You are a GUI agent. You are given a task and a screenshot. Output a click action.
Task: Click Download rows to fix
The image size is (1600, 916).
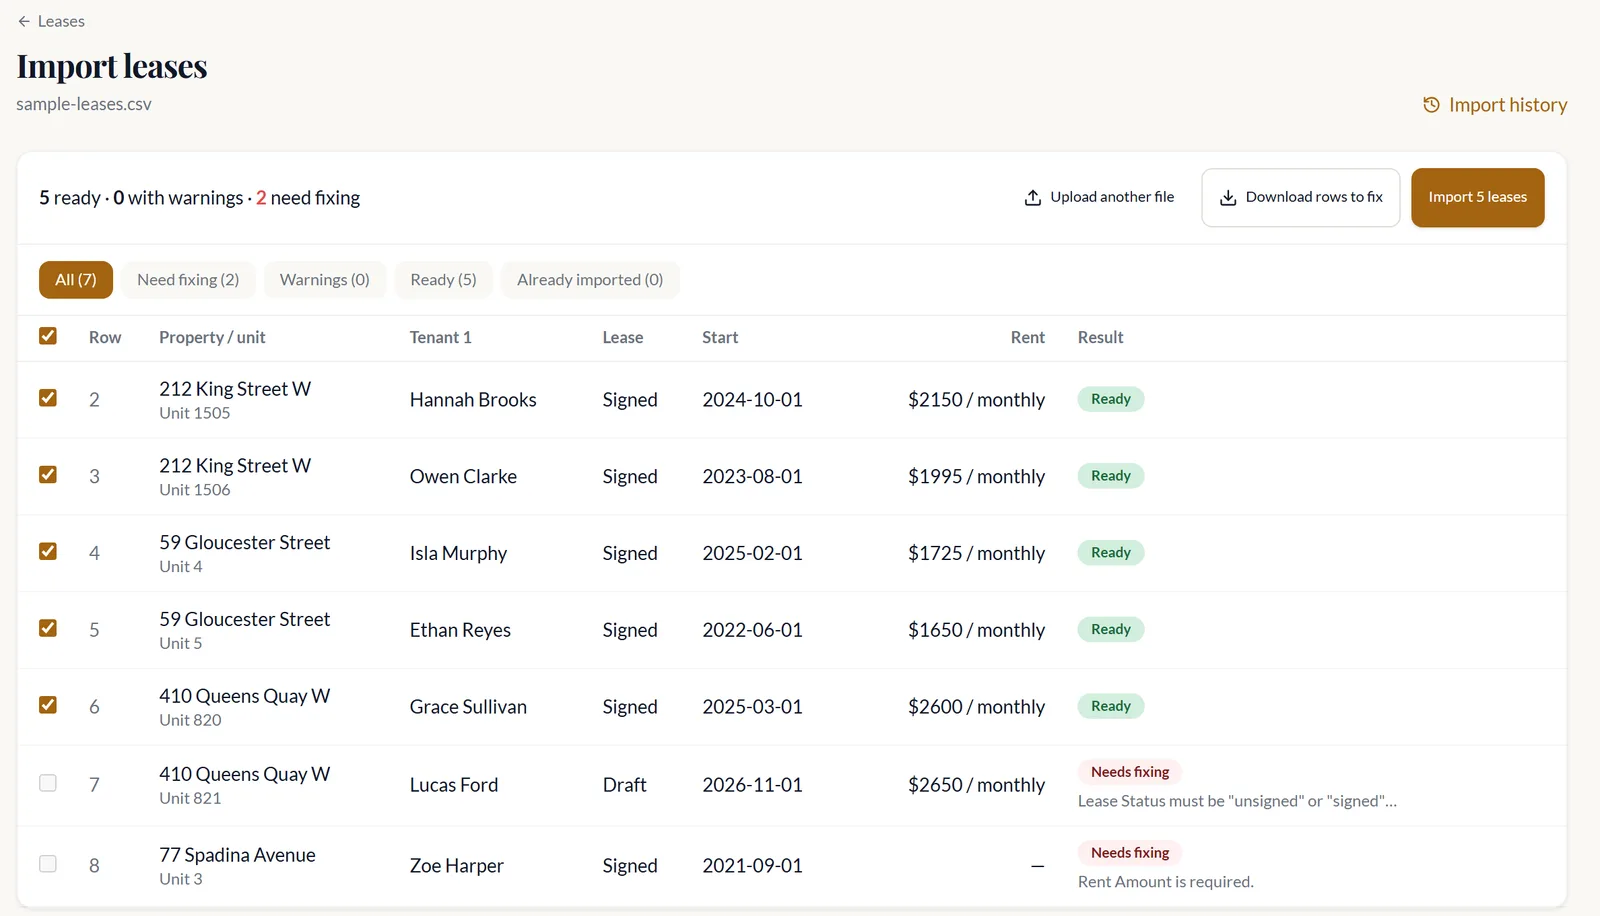[1301, 198]
